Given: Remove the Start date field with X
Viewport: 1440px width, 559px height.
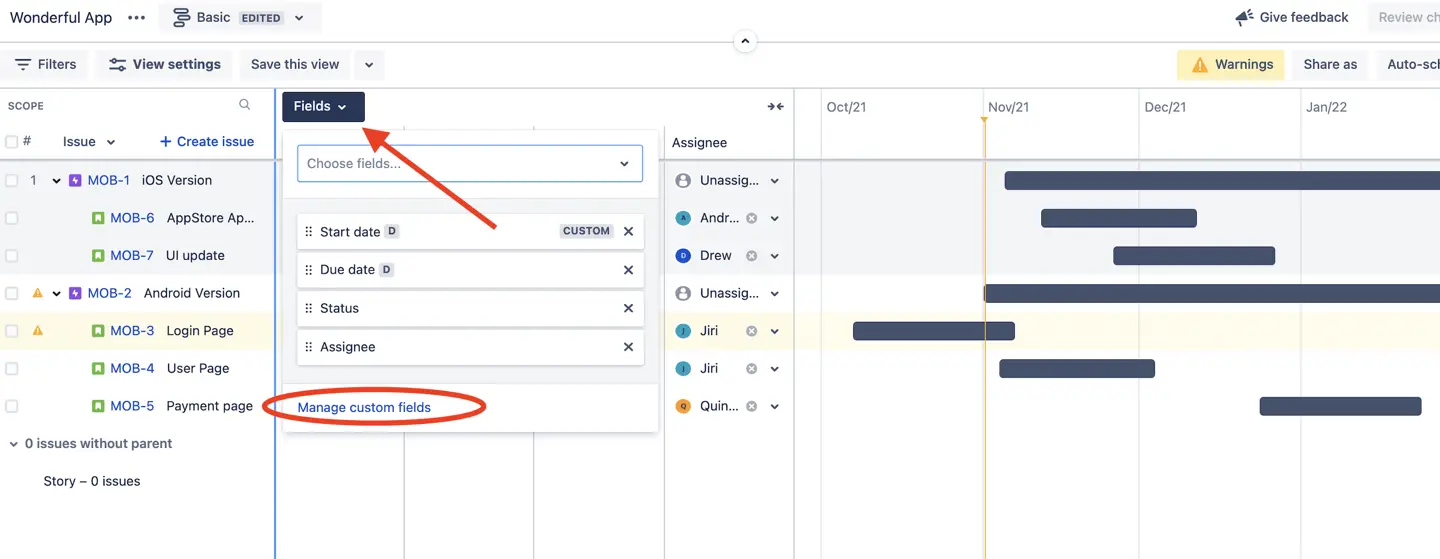Looking at the screenshot, I should 628,231.
